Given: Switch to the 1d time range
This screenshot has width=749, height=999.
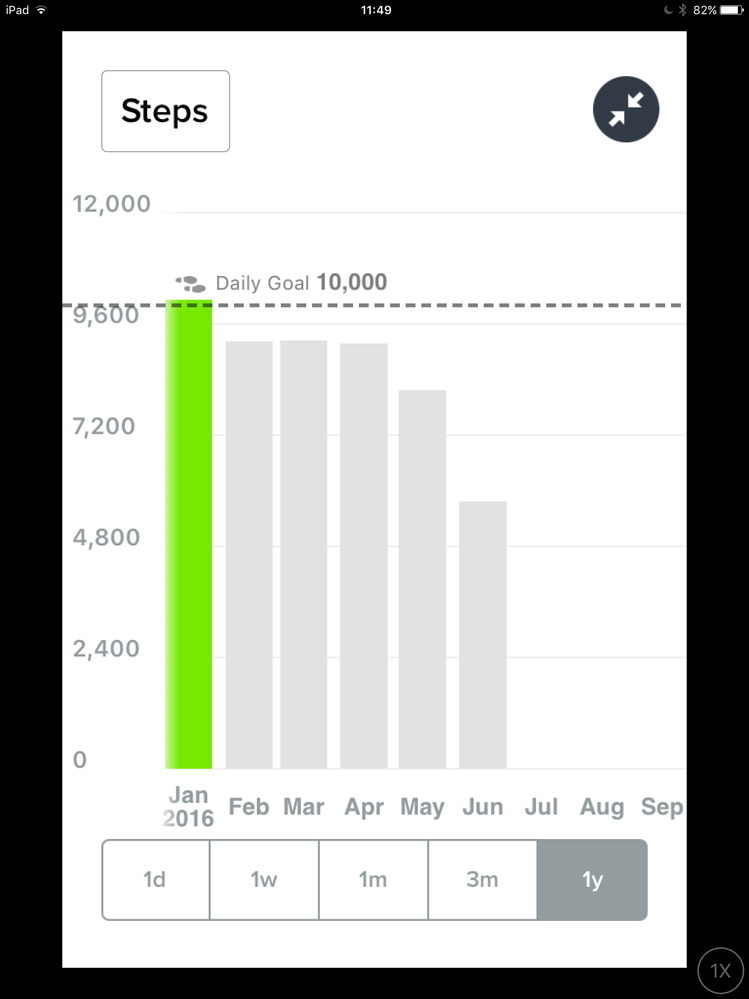Looking at the screenshot, I should pos(155,879).
